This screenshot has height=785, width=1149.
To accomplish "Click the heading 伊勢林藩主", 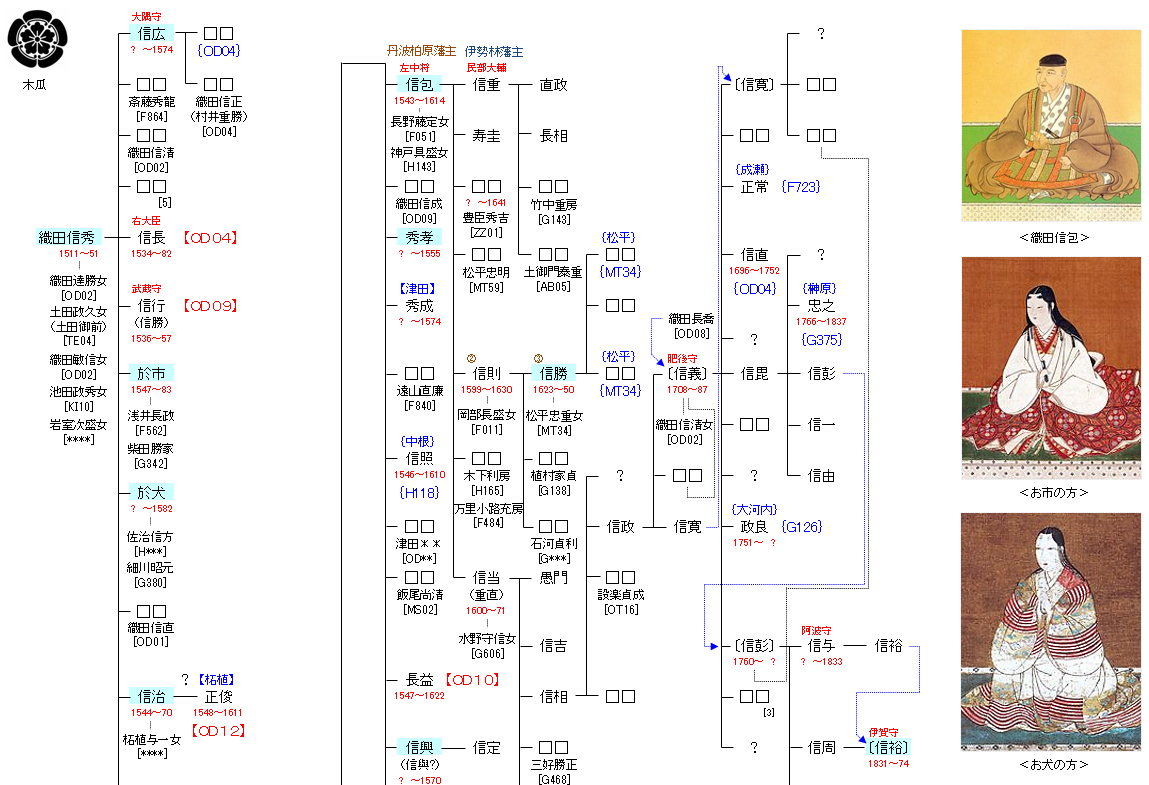I will (x=494, y=51).
